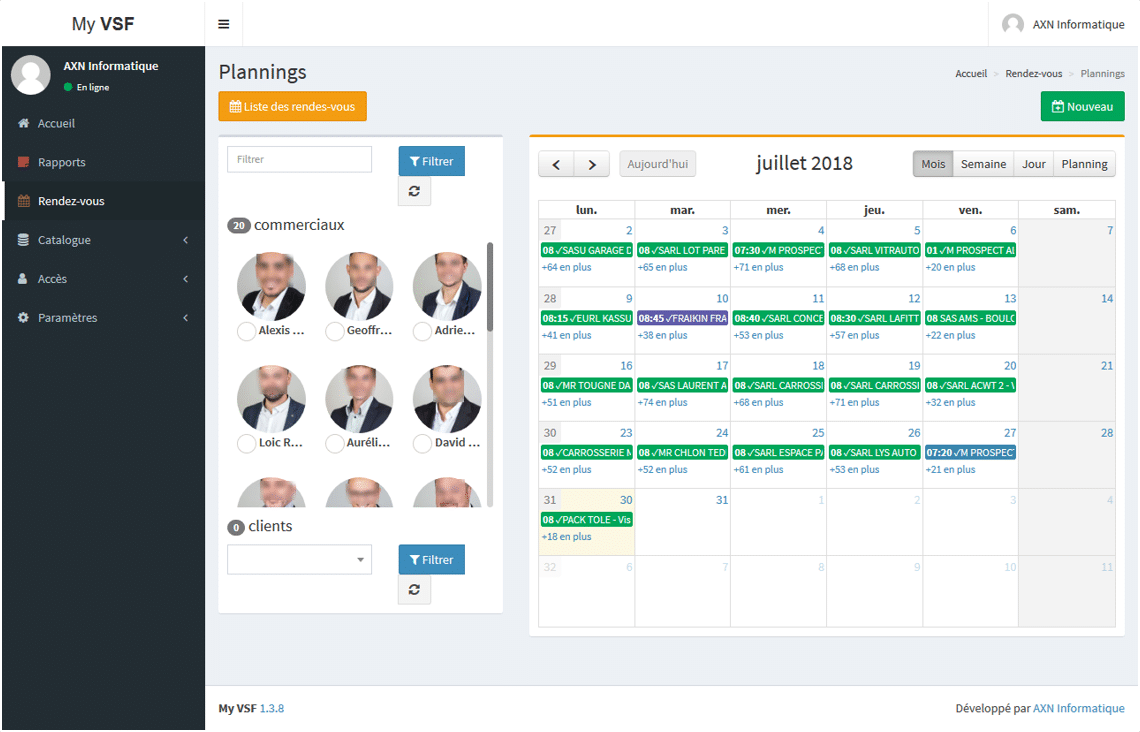Screen dimensions: 1140x732
Task: Open the 08 SARL ESPACE event on July 25
Action: point(778,452)
